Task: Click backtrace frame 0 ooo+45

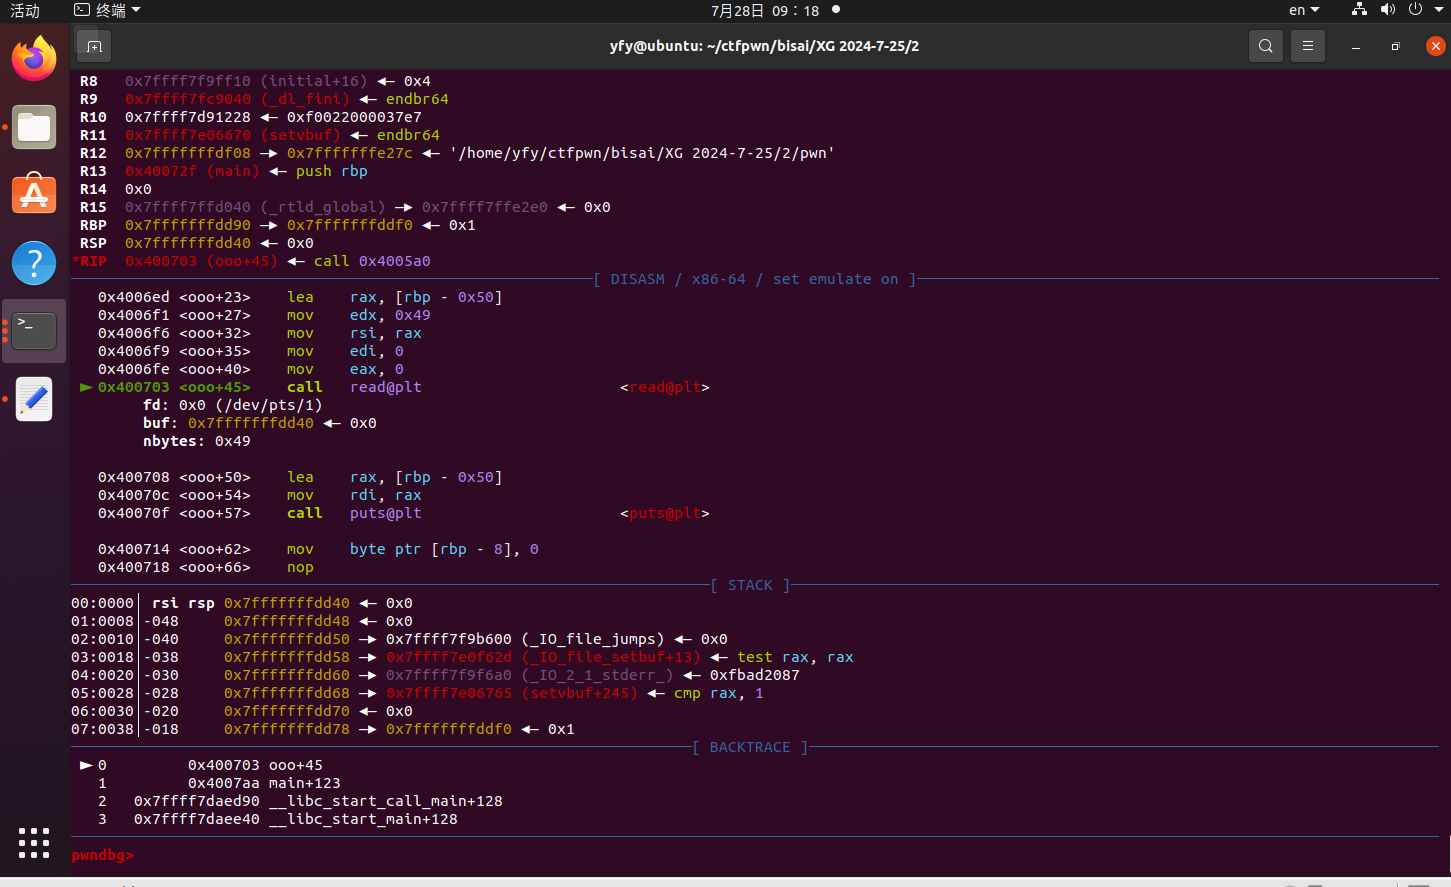Action: point(201,765)
